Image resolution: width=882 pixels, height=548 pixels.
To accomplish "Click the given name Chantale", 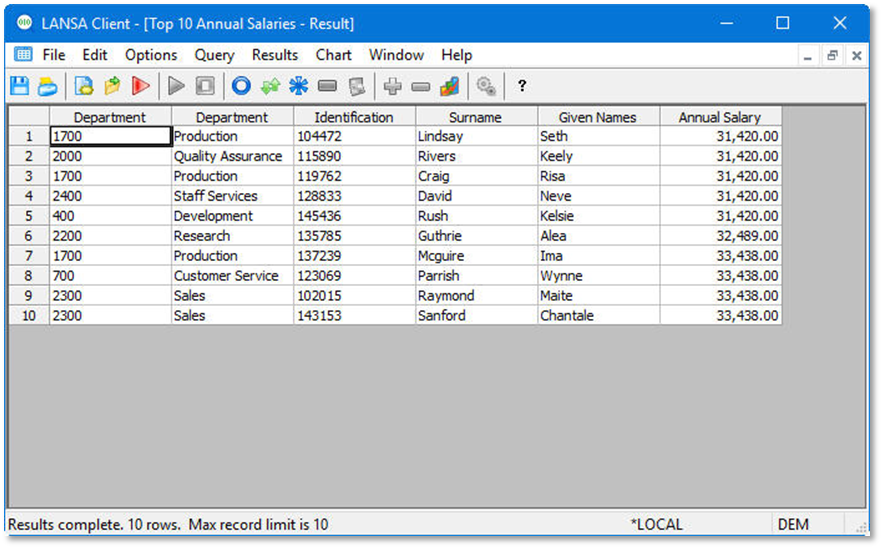I will [x=598, y=316].
